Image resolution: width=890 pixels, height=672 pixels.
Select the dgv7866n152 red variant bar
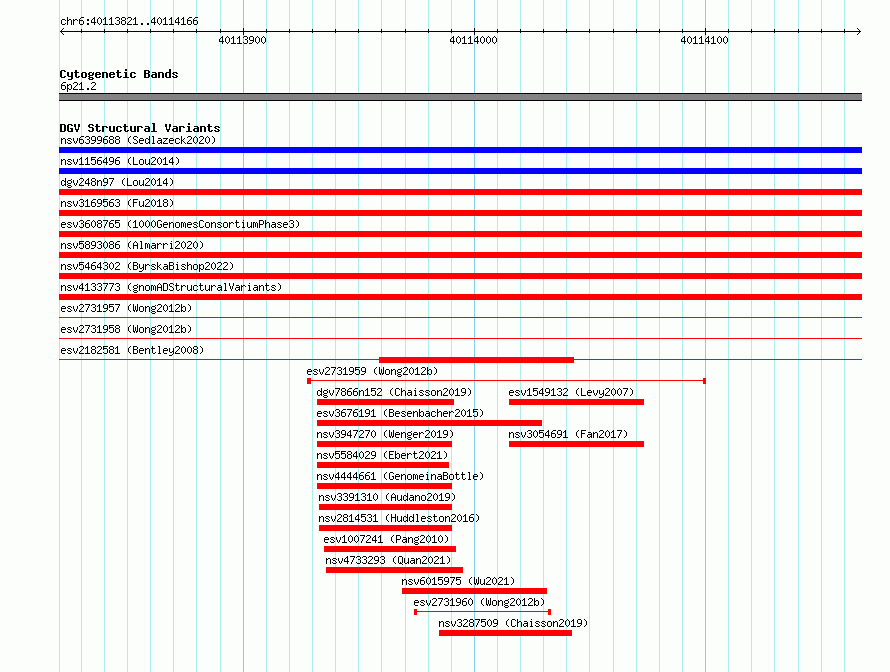coord(385,402)
